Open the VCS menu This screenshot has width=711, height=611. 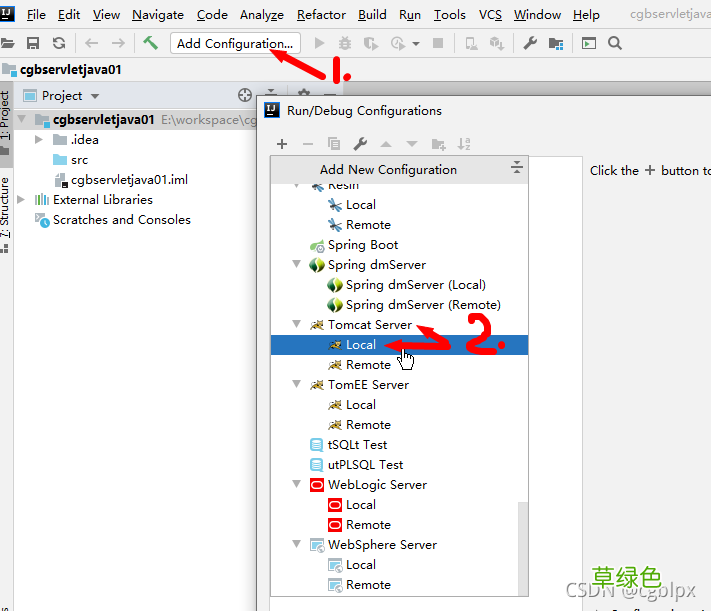click(490, 15)
